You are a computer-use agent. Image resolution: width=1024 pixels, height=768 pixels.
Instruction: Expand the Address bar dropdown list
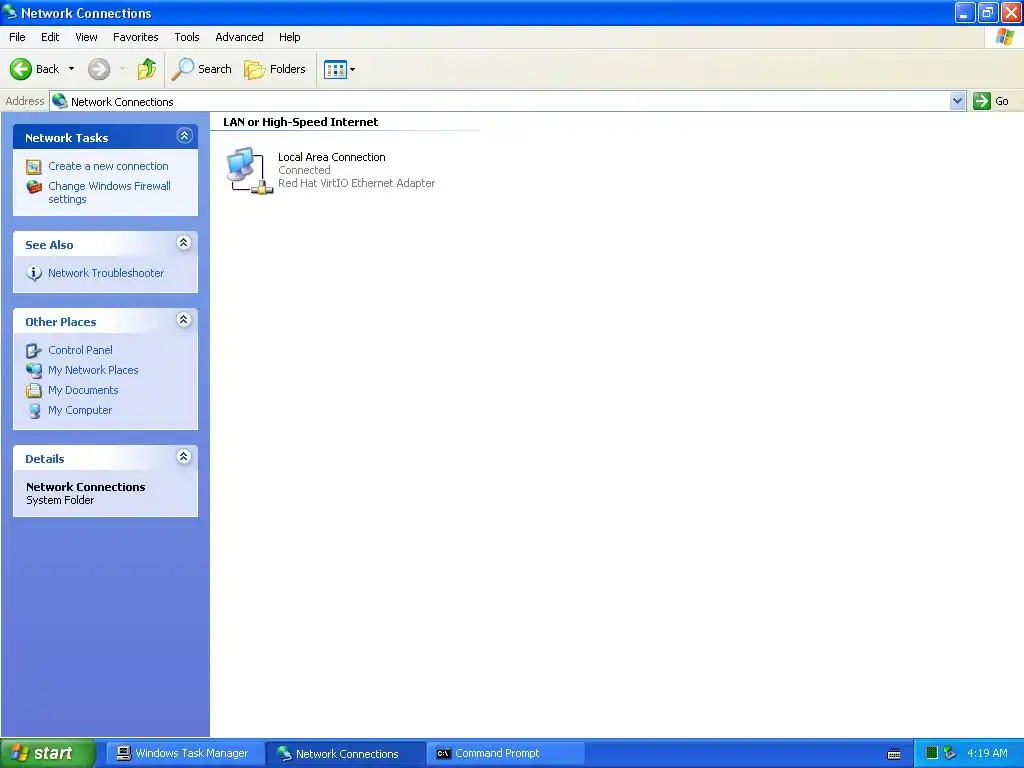(x=957, y=101)
